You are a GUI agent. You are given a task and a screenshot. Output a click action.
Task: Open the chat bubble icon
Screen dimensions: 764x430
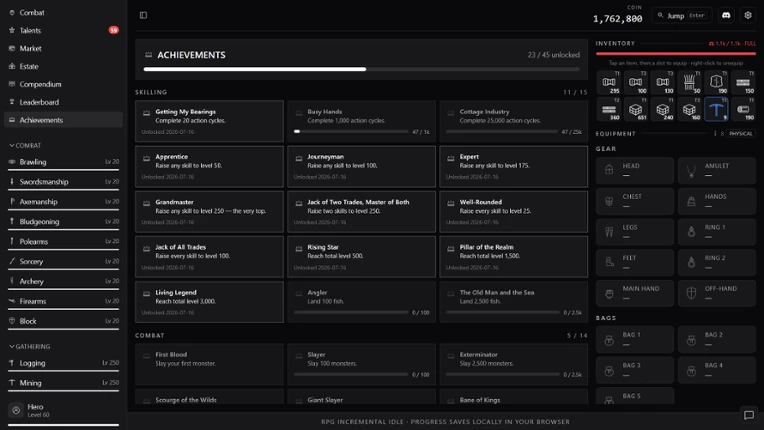pyautogui.click(x=749, y=415)
